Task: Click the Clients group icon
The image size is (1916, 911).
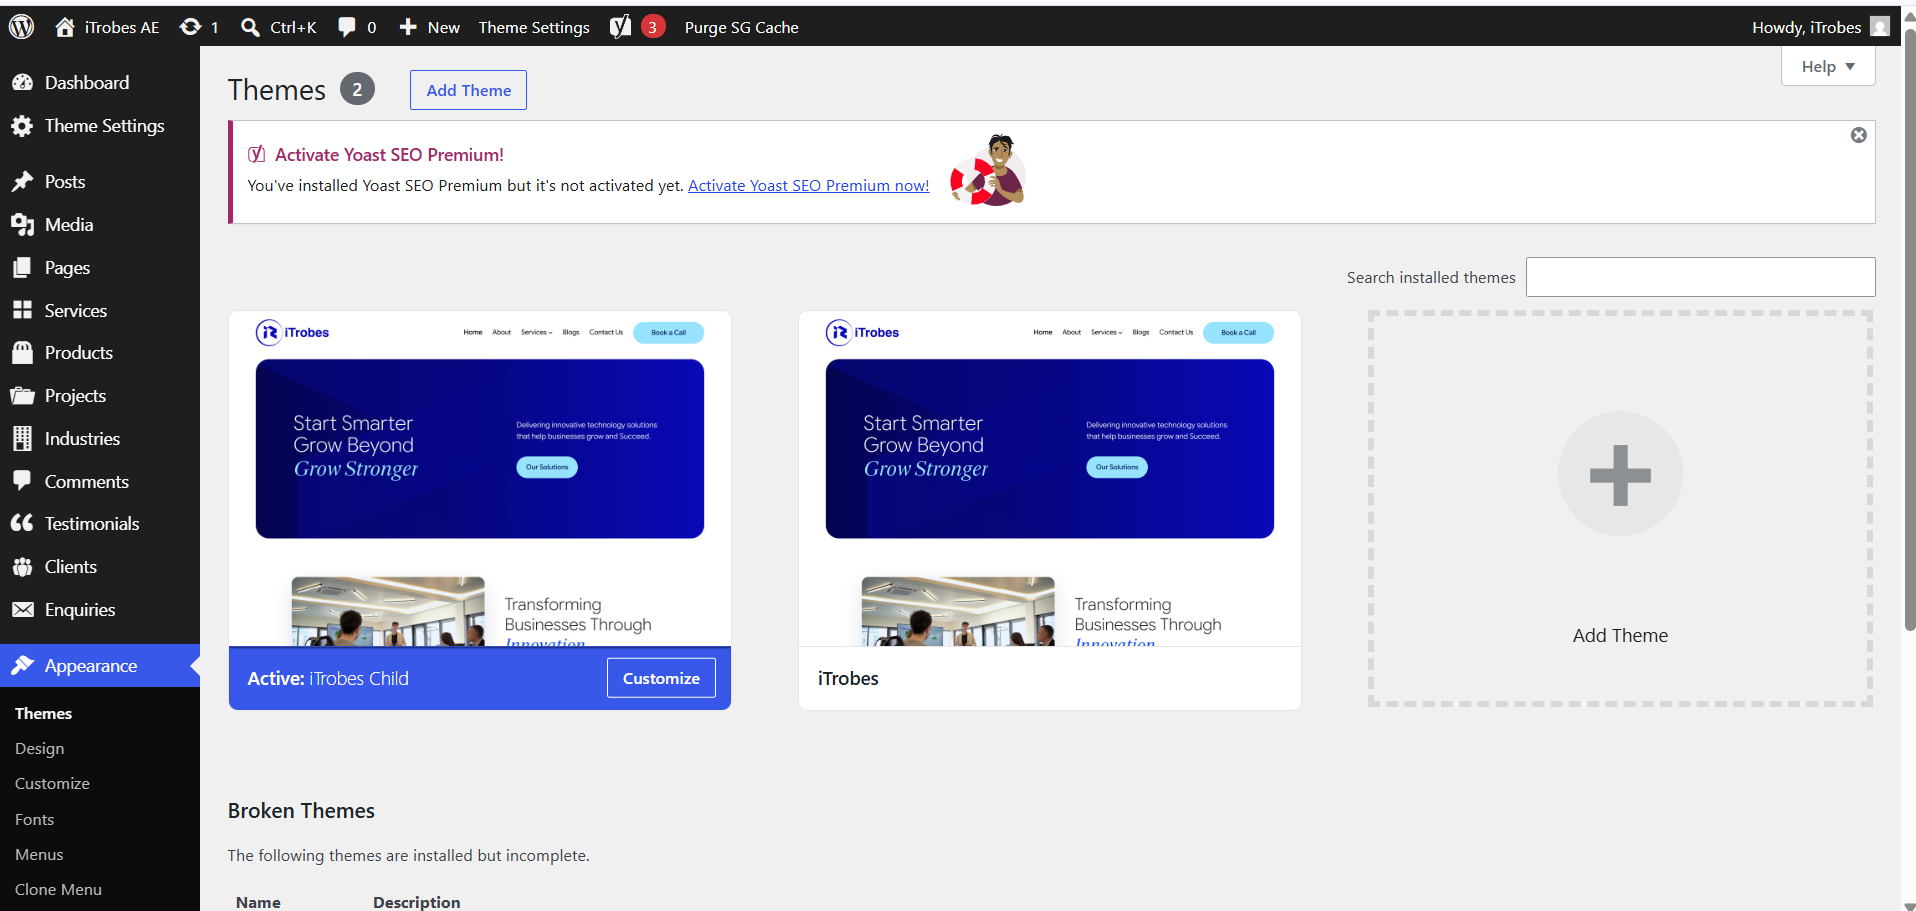Action: 22,567
